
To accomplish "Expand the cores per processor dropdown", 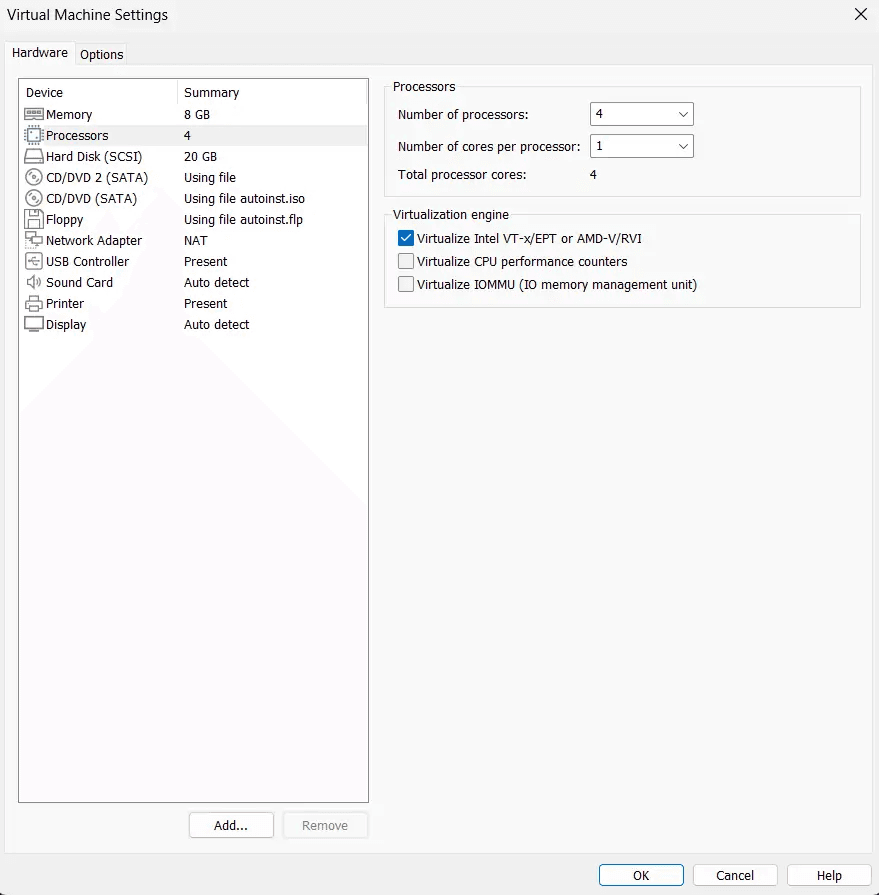I will [641, 146].
